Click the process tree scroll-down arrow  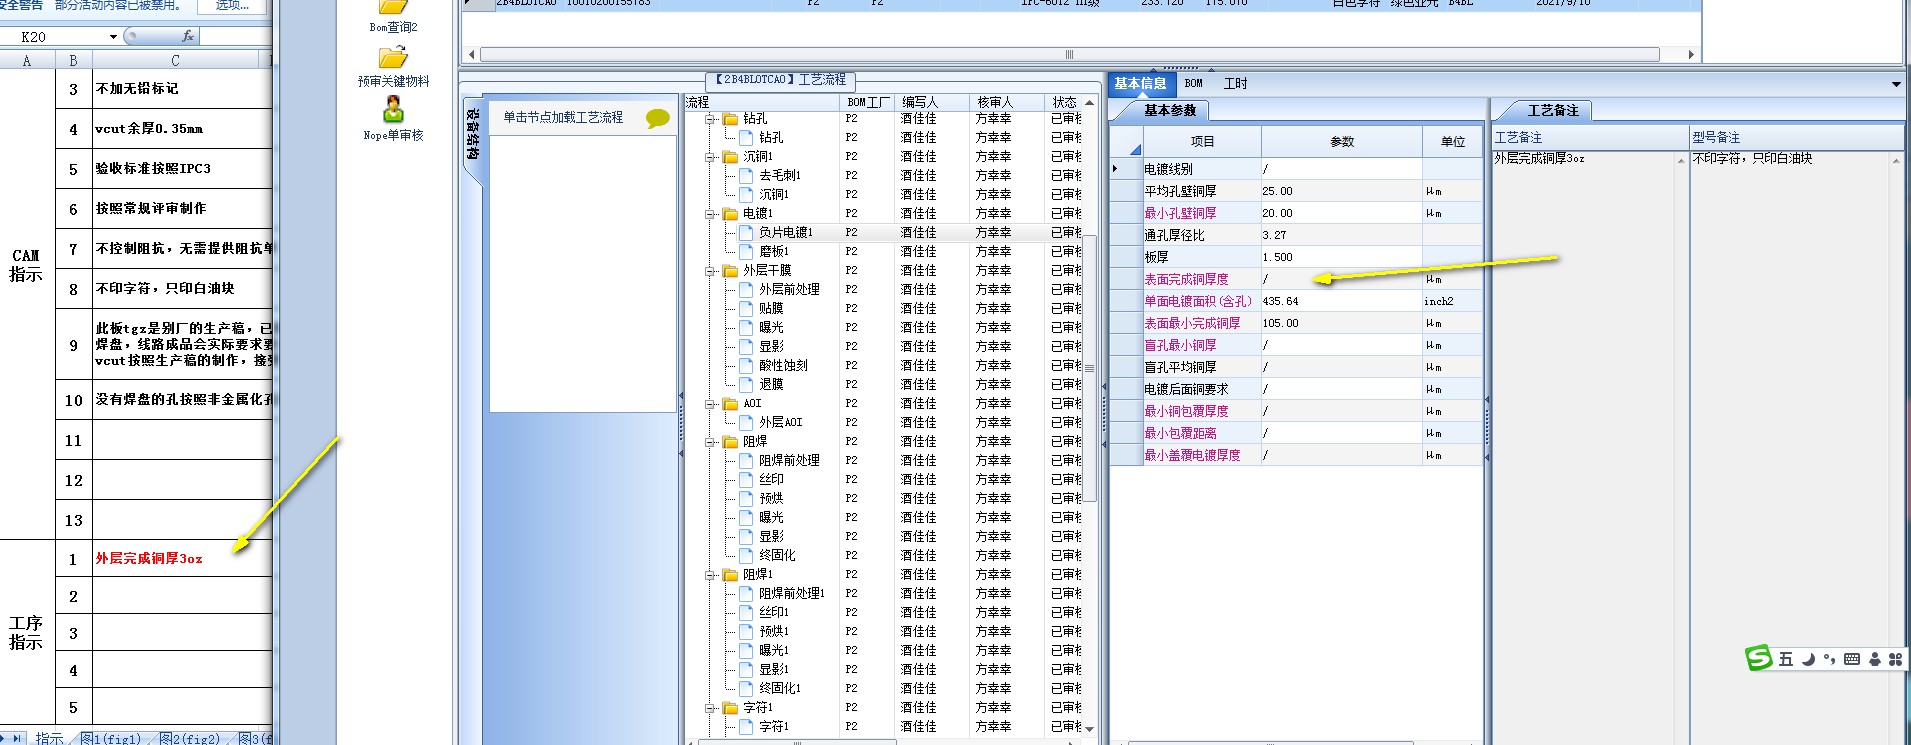(1089, 729)
